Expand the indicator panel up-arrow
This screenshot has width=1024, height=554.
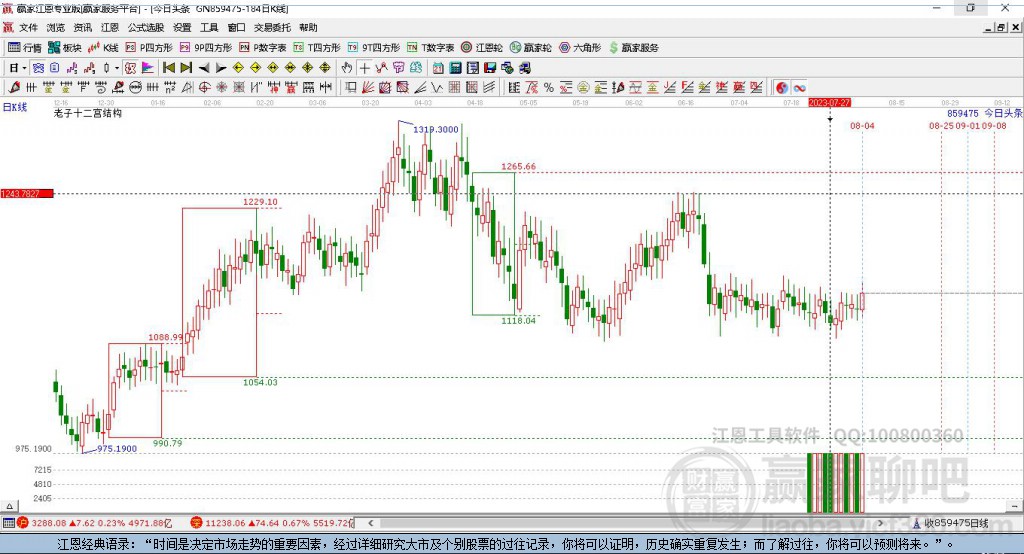[9, 506]
